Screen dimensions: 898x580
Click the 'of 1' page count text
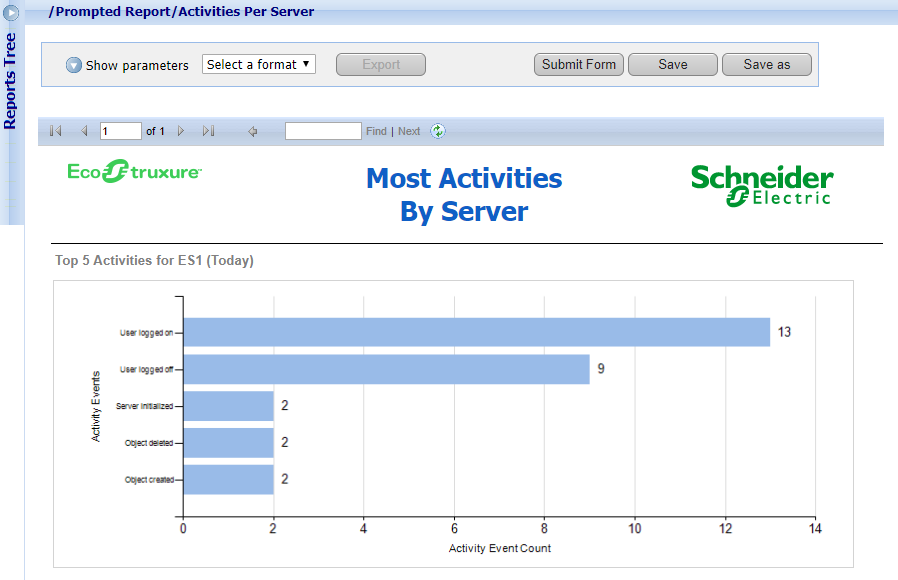(x=155, y=131)
